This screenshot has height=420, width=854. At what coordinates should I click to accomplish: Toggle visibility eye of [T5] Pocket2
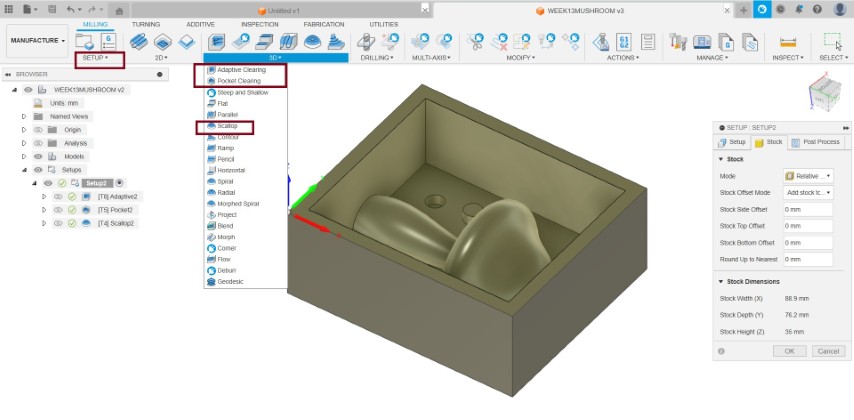(58, 210)
